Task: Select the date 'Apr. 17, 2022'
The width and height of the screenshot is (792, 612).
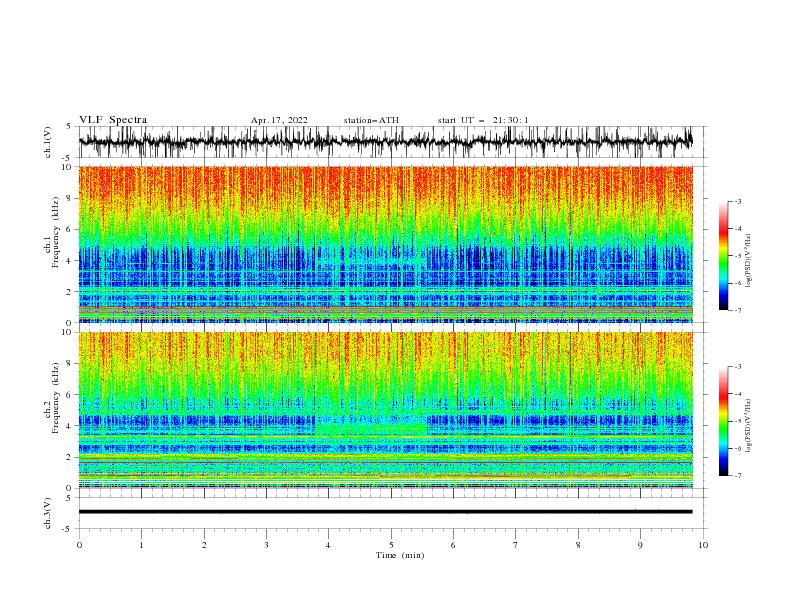Action: point(279,120)
